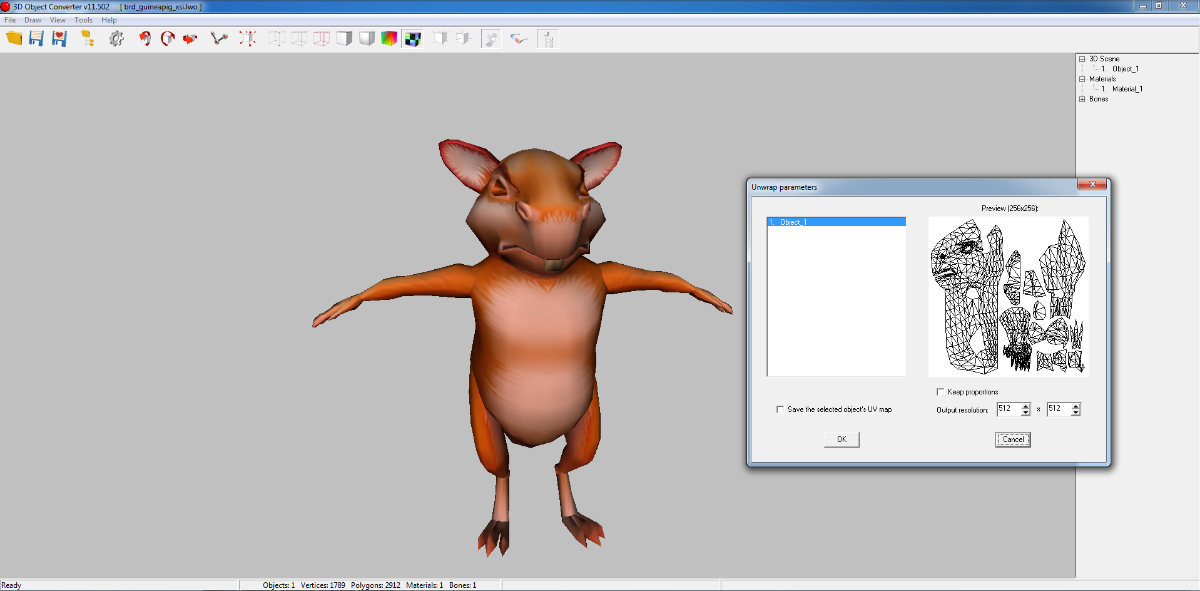Open the Tools menu

pyautogui.click(x=83, y=20)
